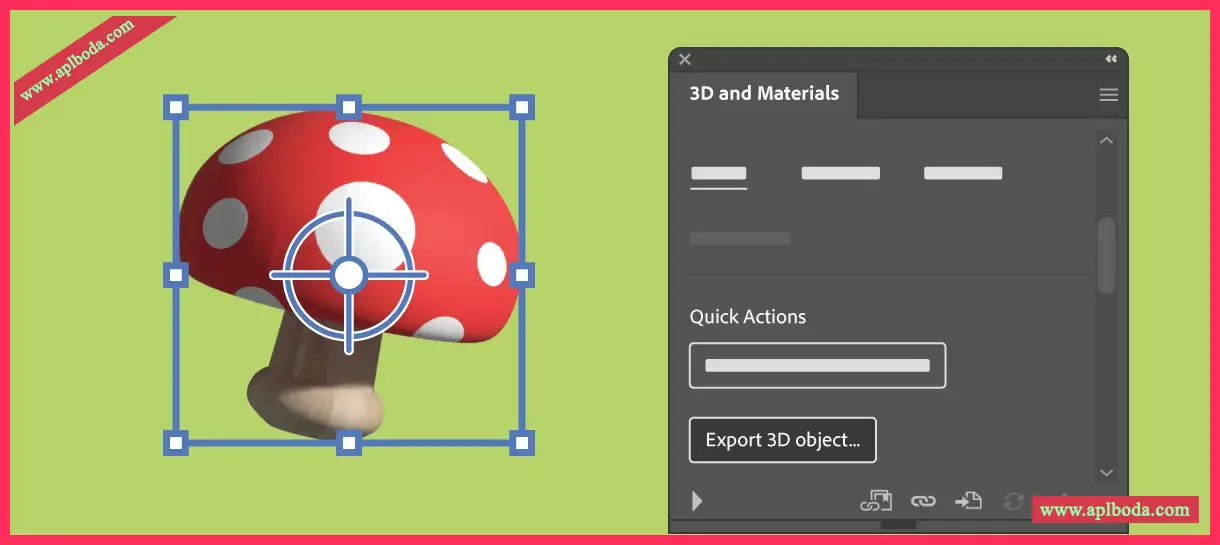Click the Export 3D object button
This screenshot has height=545, width=1220.
click(782, 440)
